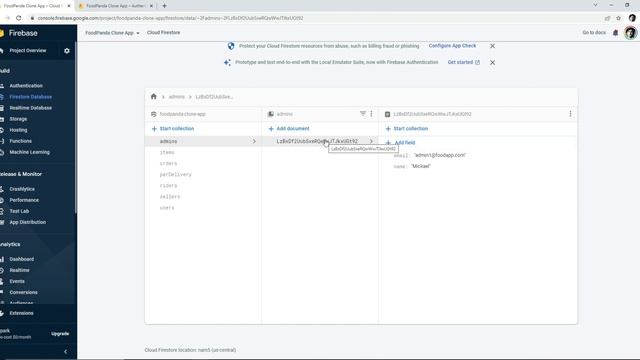
Task: Open Realtime Database section
Action: [x=30, y=108]
